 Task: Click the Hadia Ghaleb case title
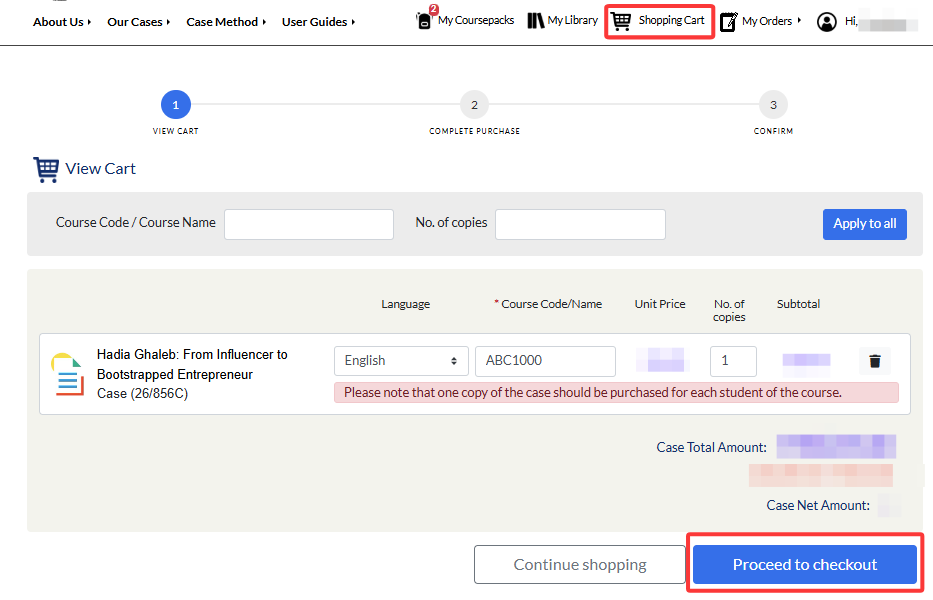pos(192,364)
